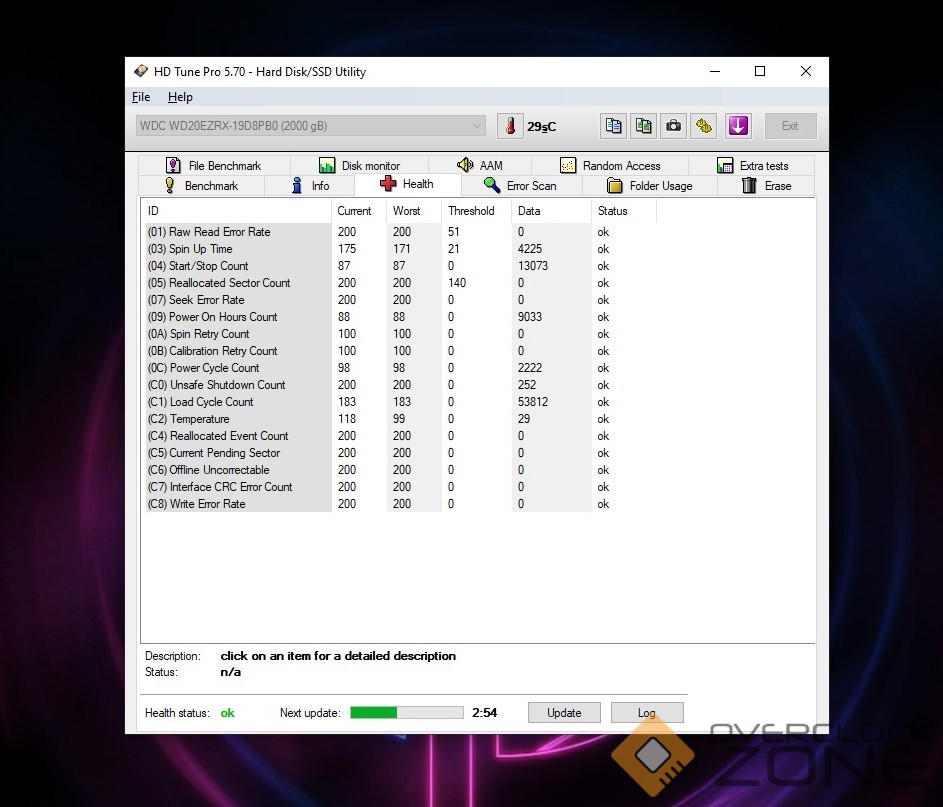Click the copy screenshot to clipboard icon

point(643,126)
